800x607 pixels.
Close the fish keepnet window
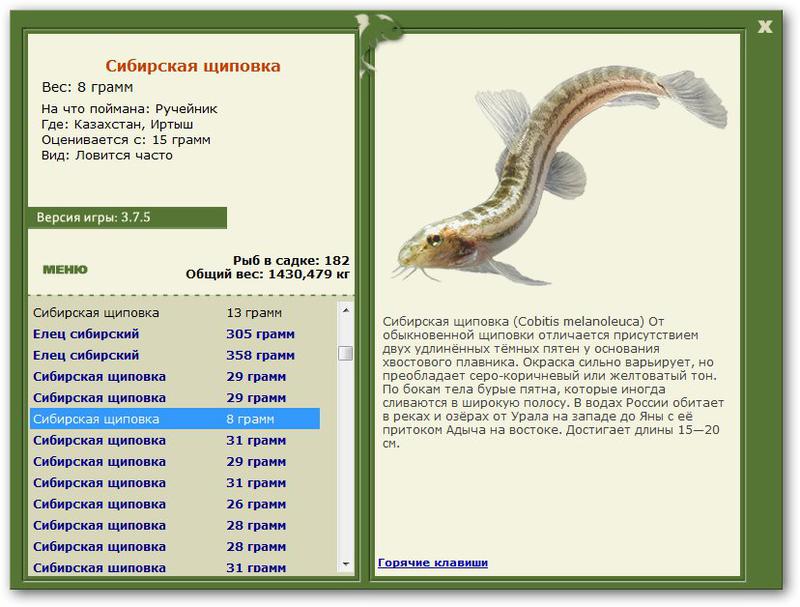click(x=764, y=27)
